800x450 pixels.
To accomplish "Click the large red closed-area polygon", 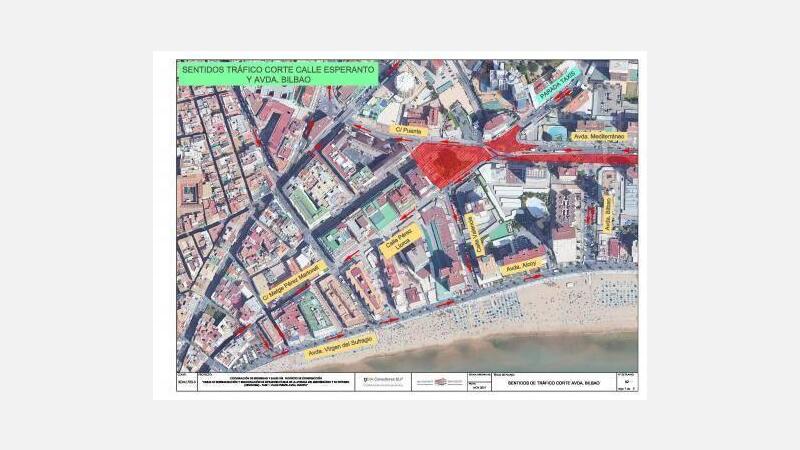I will pyautogui.click(x=448, y=163).
